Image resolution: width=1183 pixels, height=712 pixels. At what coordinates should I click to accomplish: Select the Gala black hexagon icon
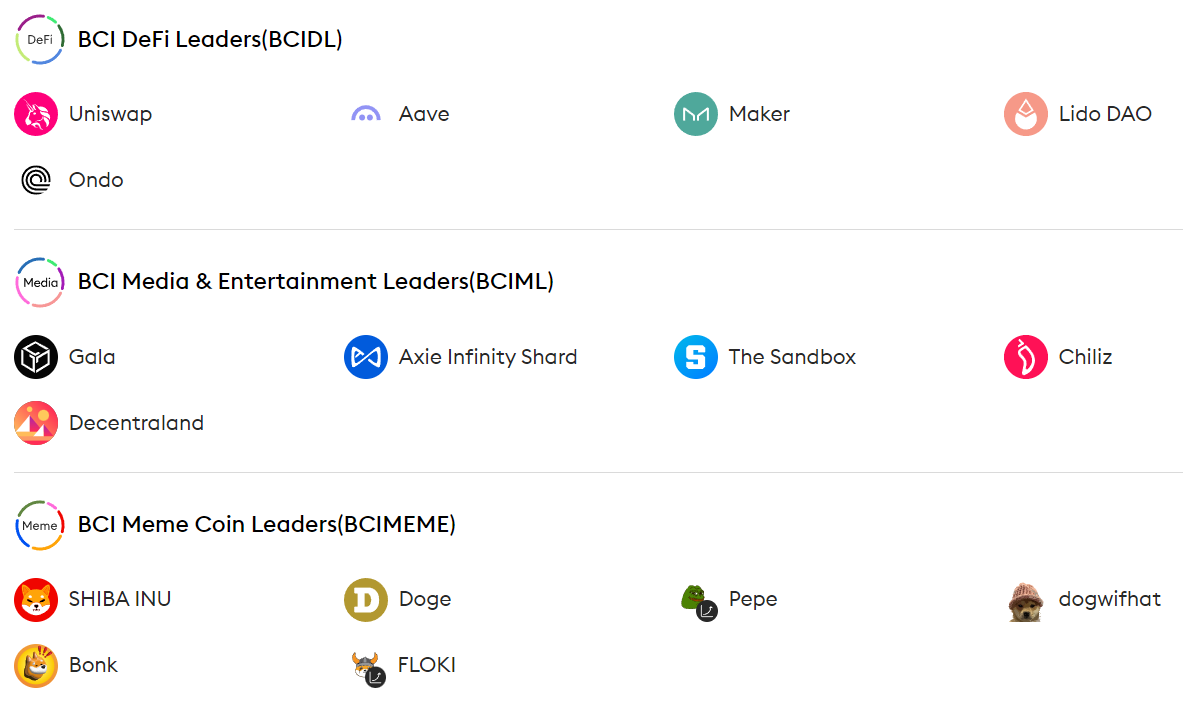point(35,356)
